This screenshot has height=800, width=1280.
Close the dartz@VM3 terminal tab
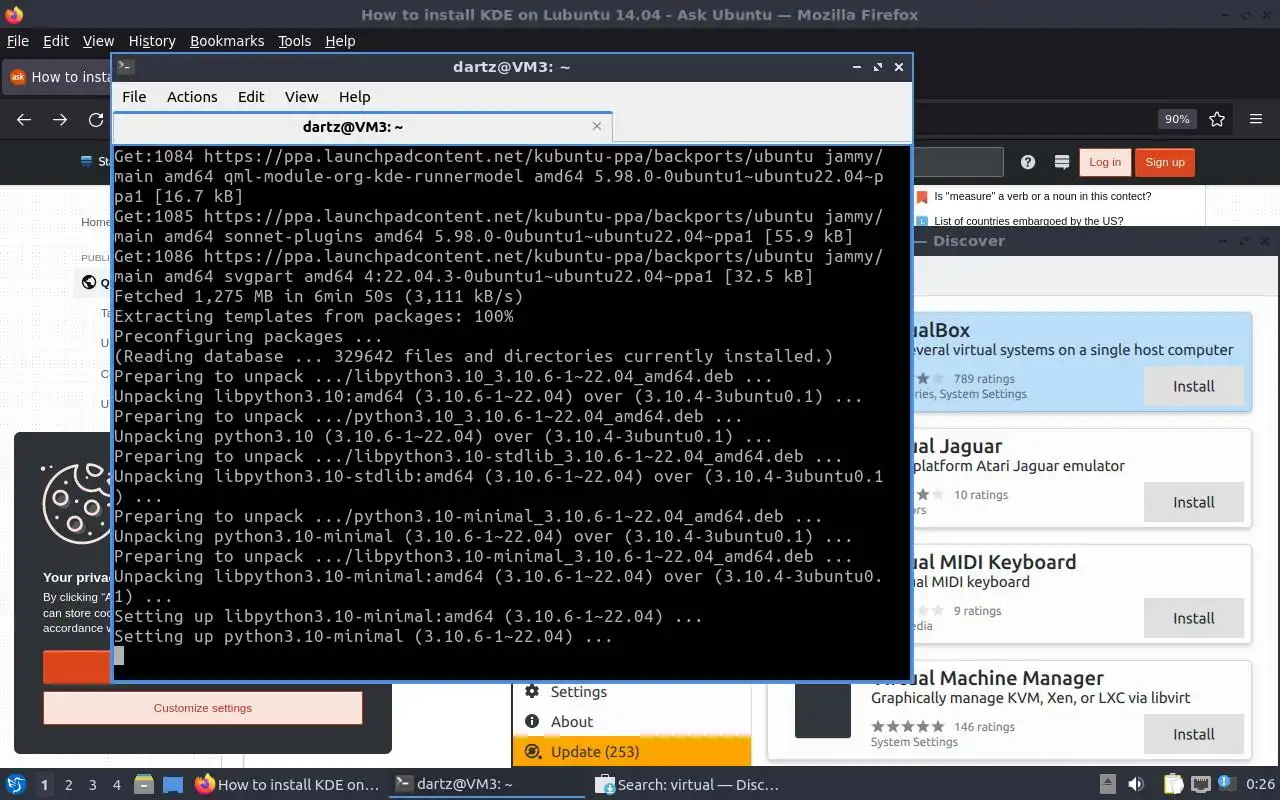pos(597,126)
